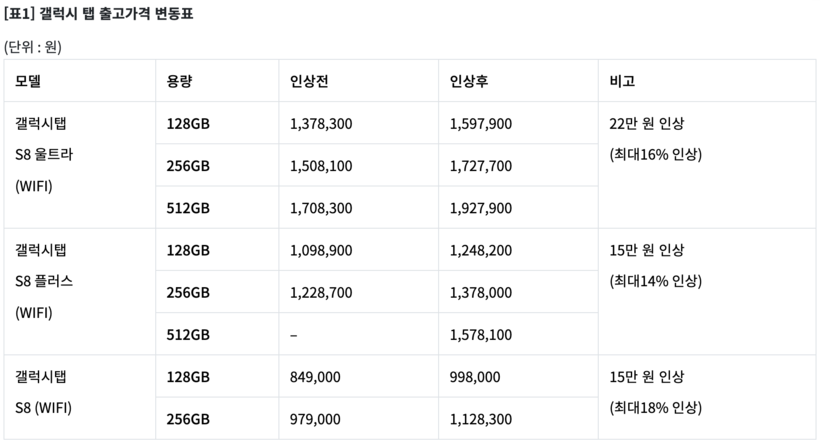Select the '비고' column header

[622, 81]
